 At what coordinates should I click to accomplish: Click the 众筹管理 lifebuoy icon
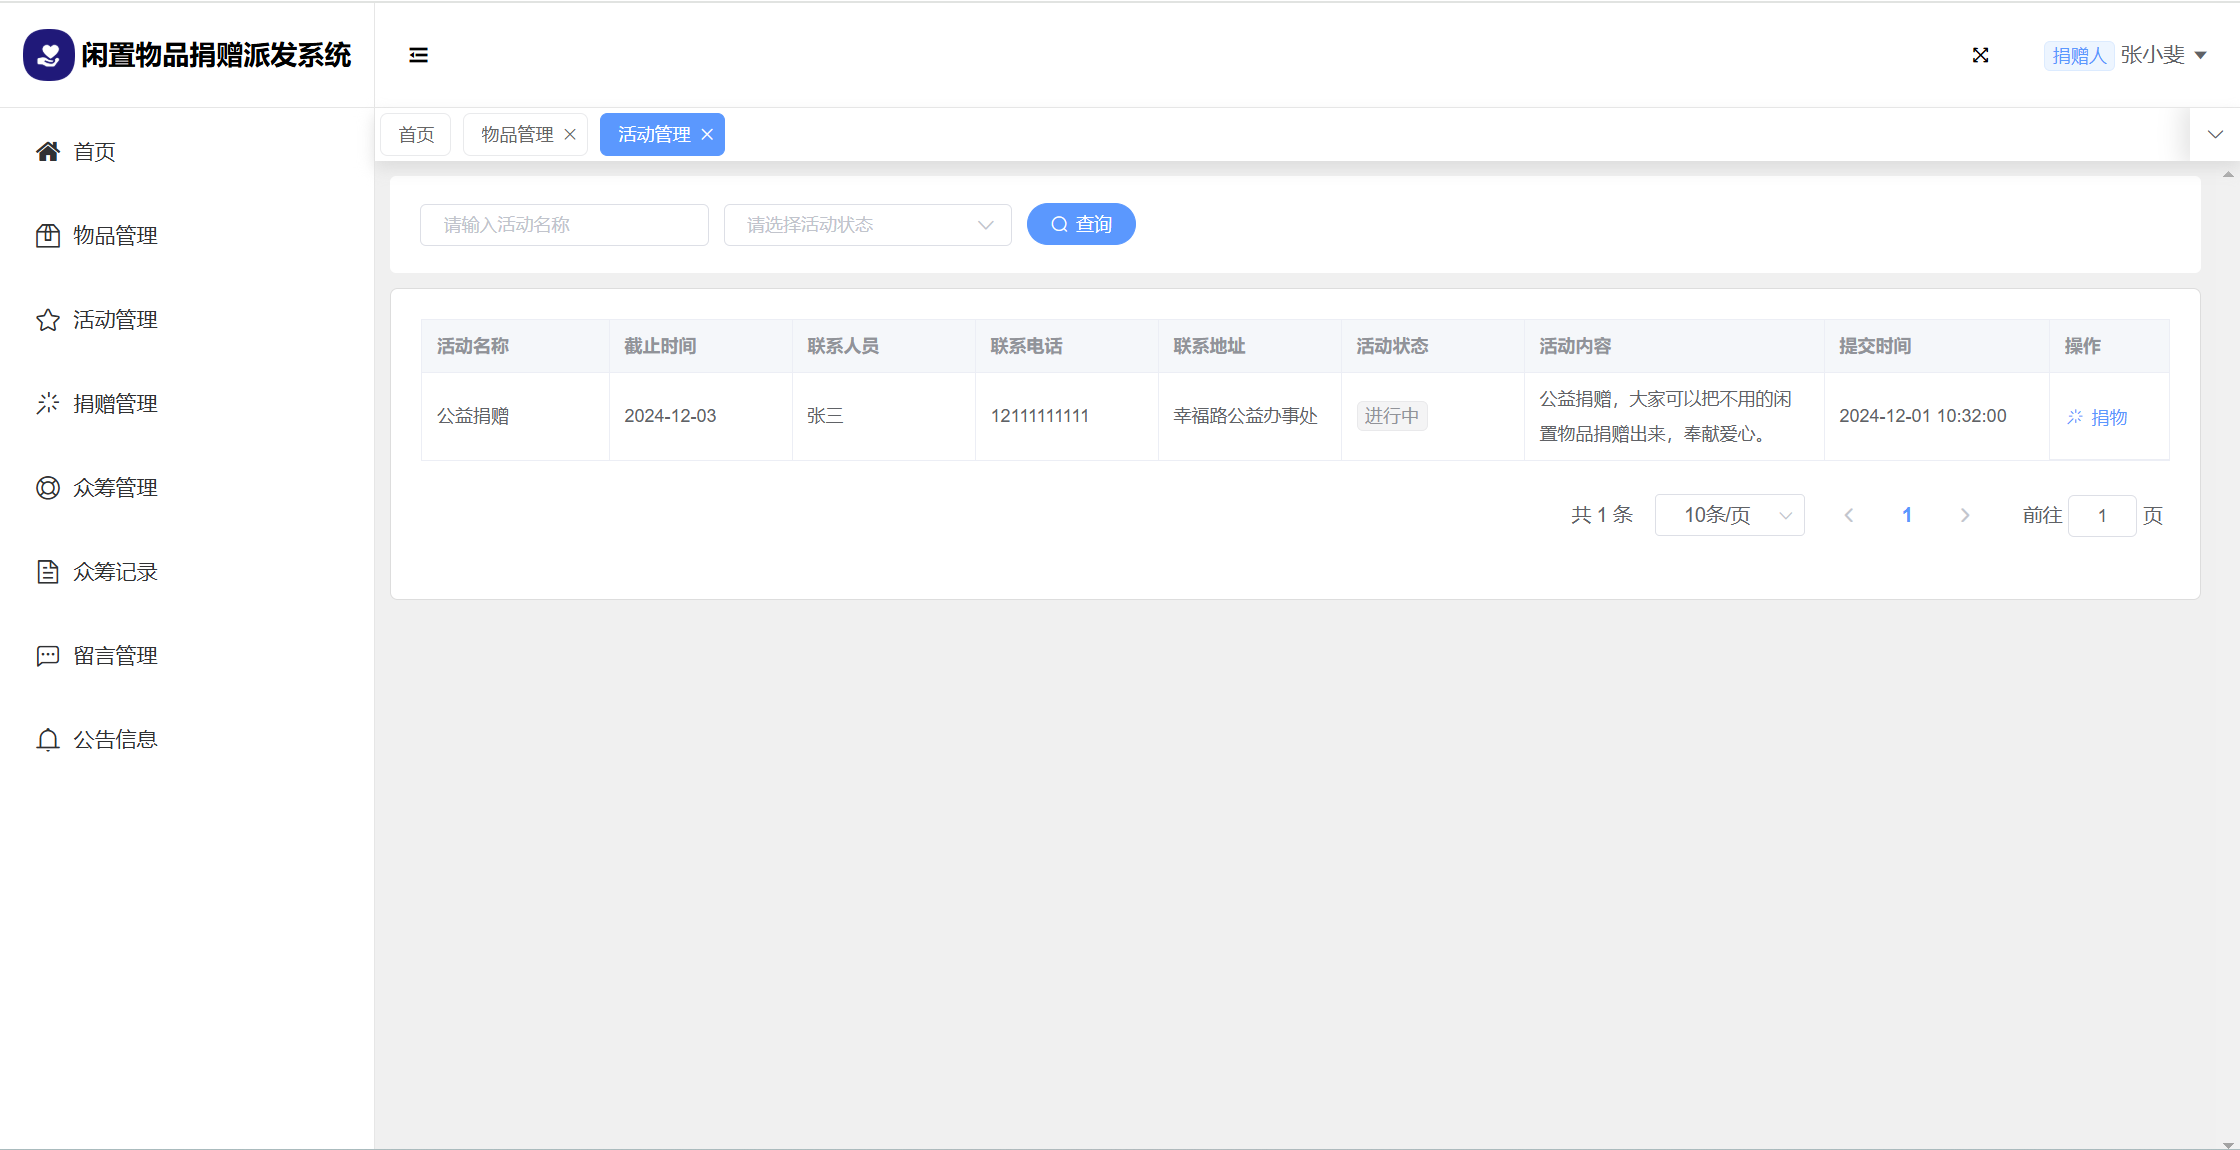pyautogui.click(x=47, y=488)
